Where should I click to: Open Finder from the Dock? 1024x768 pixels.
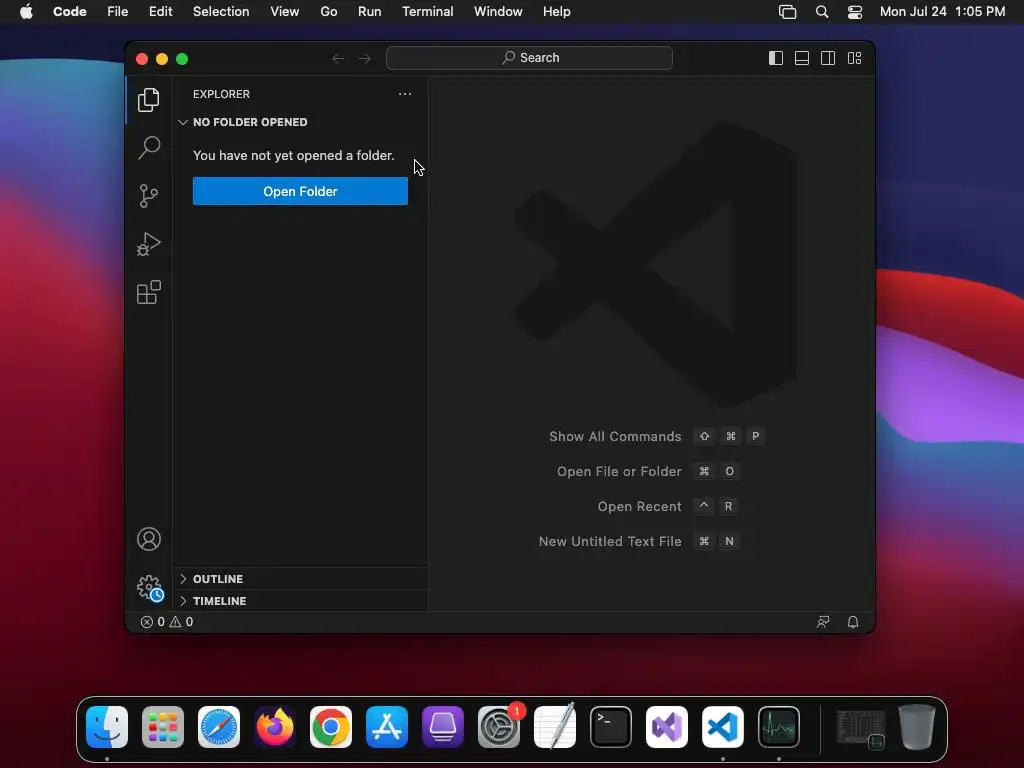click(107, 727)
